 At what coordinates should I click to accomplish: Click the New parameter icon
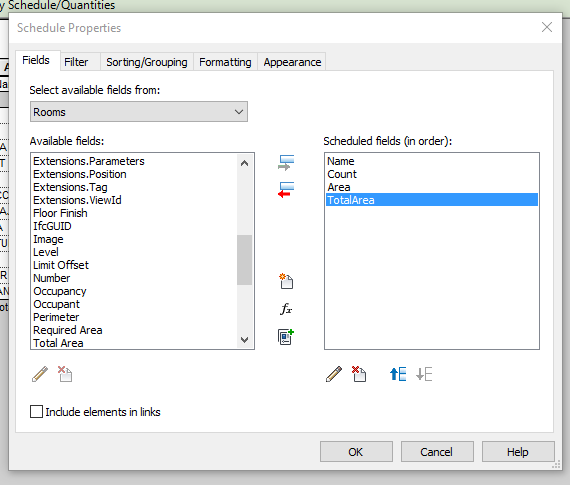click(286, 281)
